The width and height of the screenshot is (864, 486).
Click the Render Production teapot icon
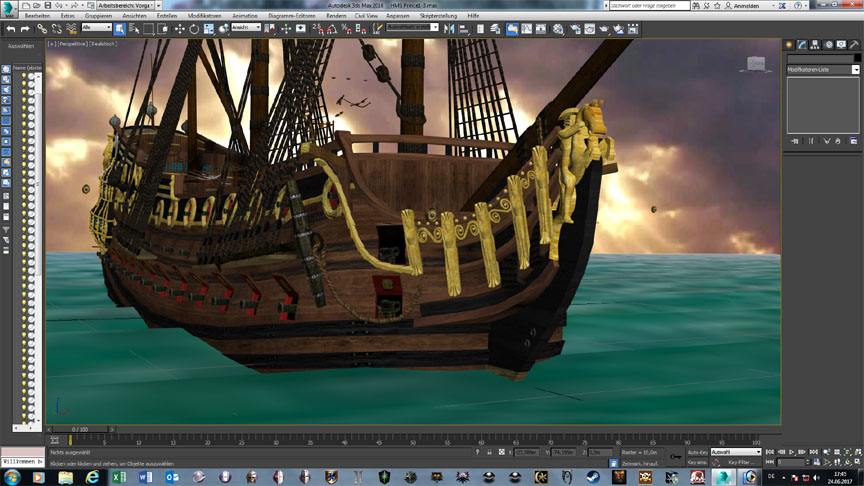[x=604, y=29]
